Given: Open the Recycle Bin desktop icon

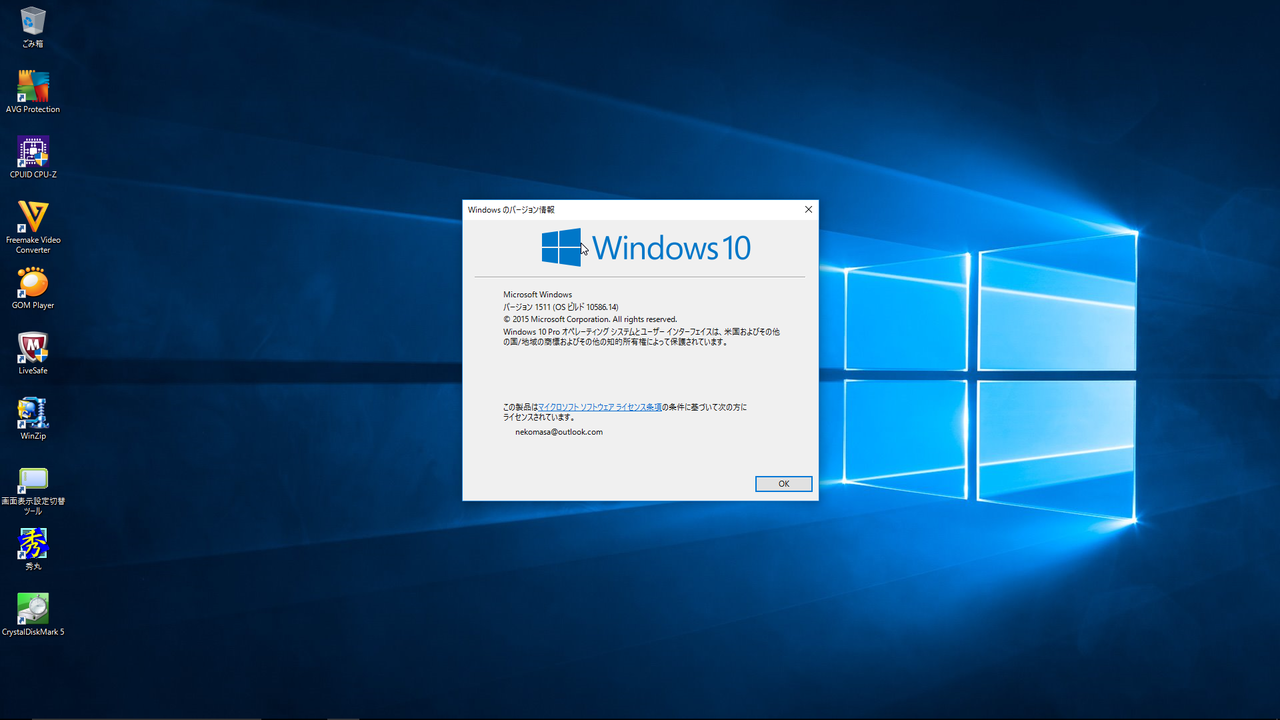Looking at the screenshot, I should click(x=33, y=27).
